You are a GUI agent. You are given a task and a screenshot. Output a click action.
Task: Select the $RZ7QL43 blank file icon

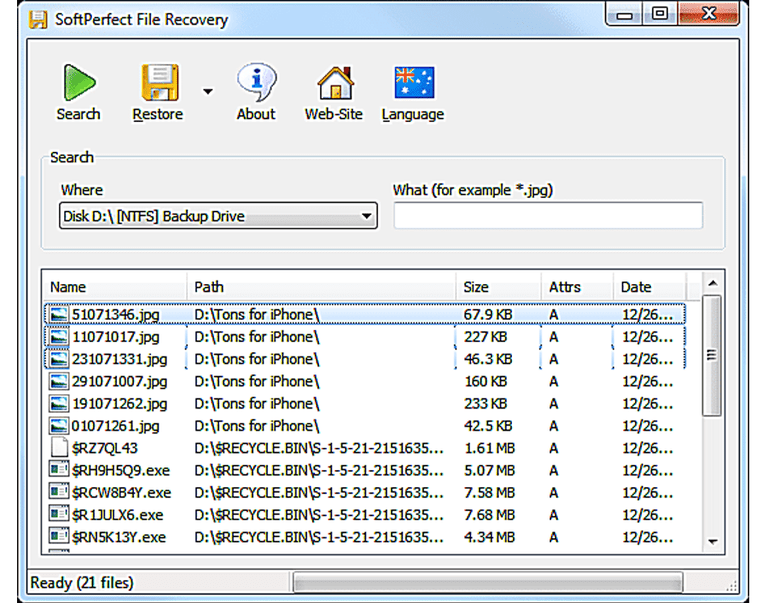pos(59,448)
